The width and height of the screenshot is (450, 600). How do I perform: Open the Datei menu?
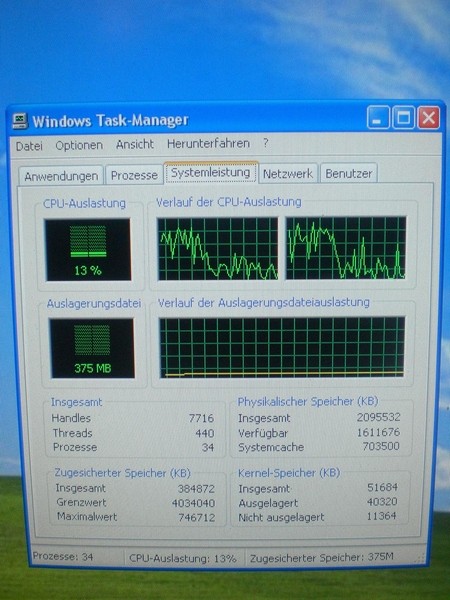pos(29,146)
